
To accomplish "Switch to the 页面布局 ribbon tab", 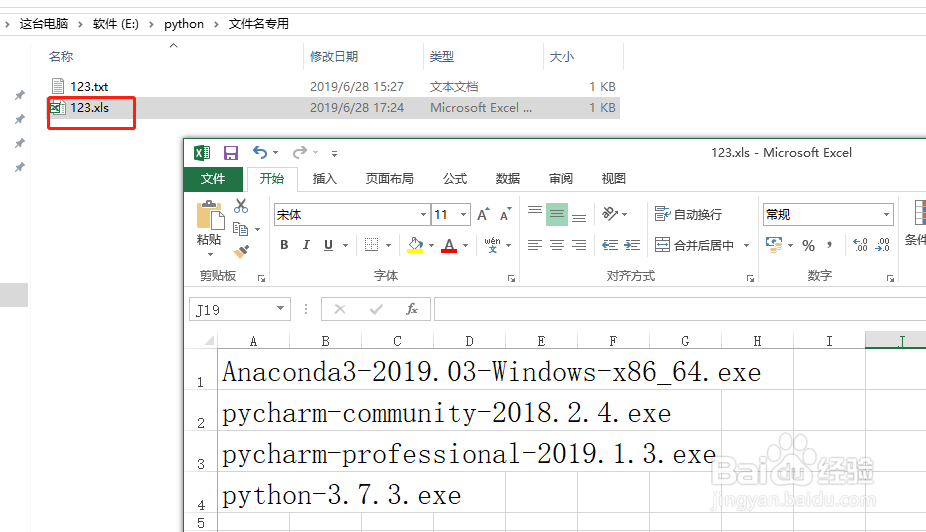I will click(389, 179).
